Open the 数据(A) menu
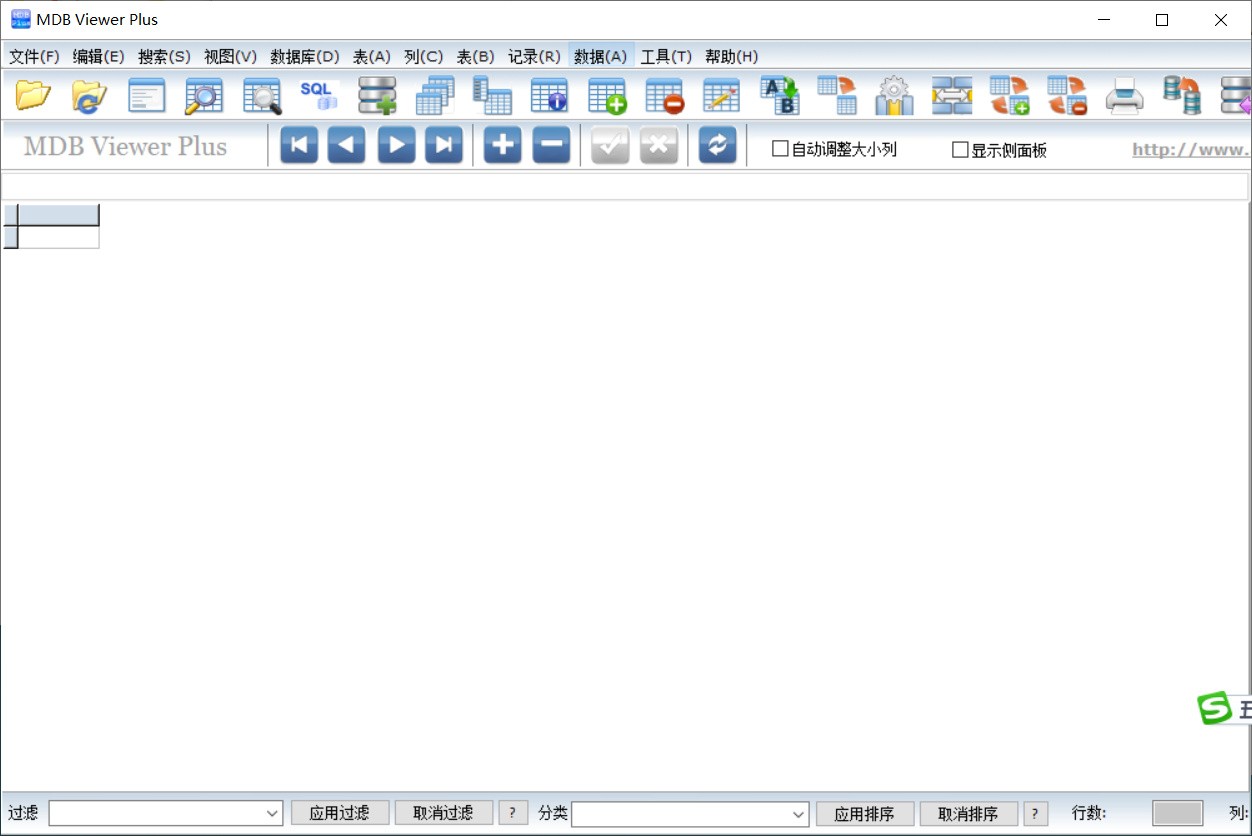The image size is (1252, 836). [x=601, y=56]
